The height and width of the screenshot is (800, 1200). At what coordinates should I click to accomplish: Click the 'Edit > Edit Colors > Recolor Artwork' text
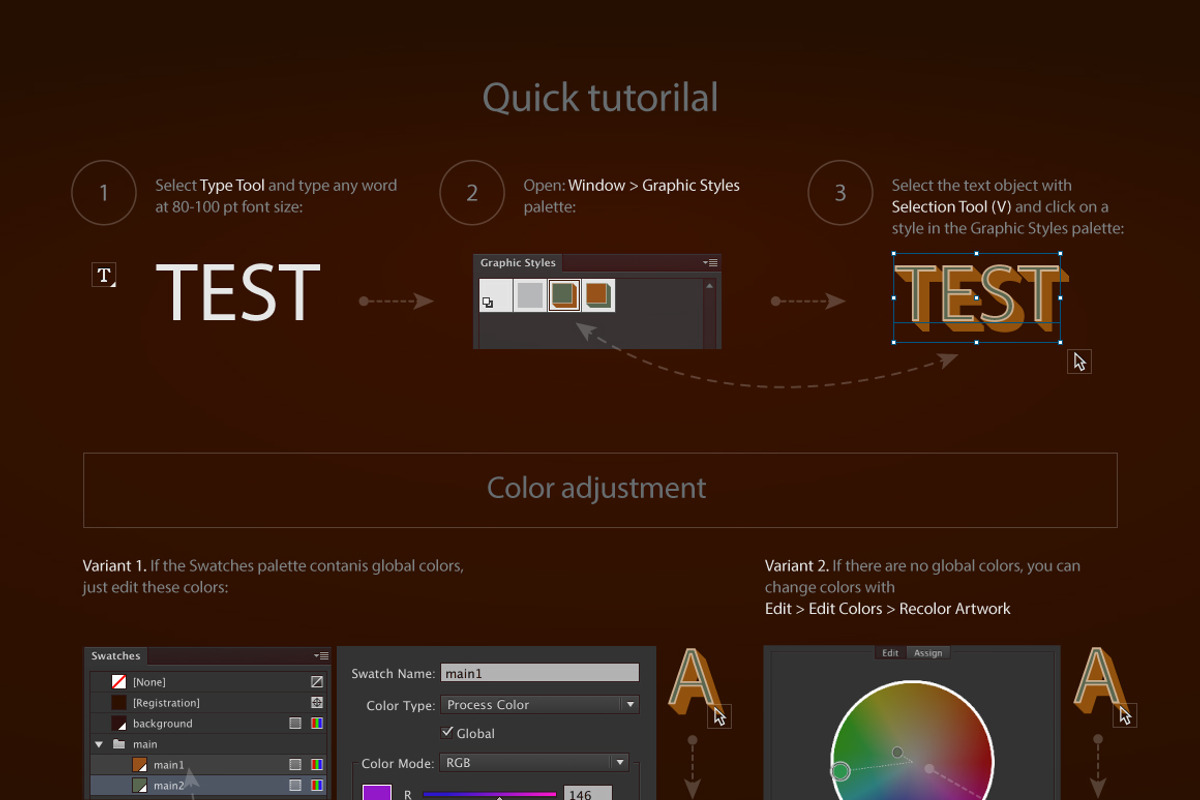888,608
